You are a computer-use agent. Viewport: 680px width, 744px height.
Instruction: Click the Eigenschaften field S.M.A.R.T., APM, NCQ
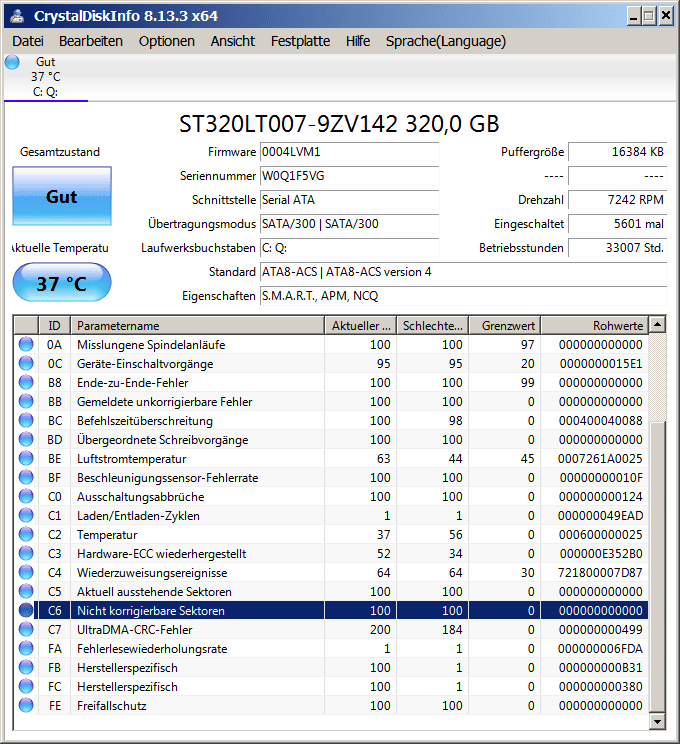tap(463, 296)
